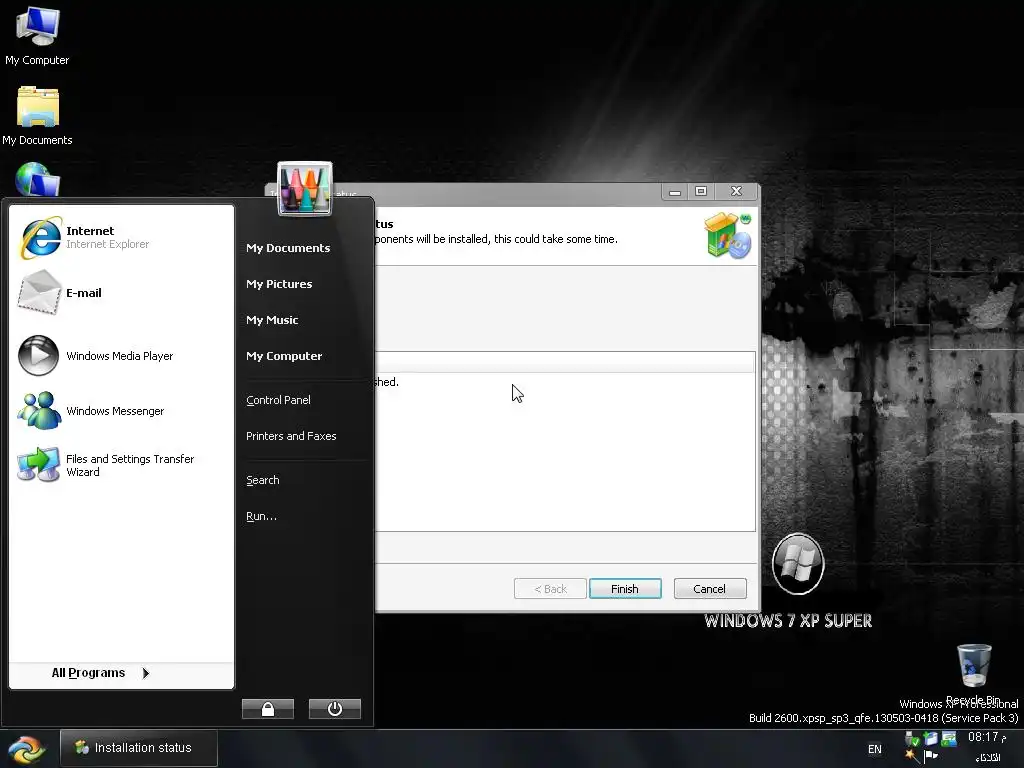Viewport: 1024px width, 768px height.
Task: Click the white flag icon in the system tray
Action: click(x=931, y=756)
